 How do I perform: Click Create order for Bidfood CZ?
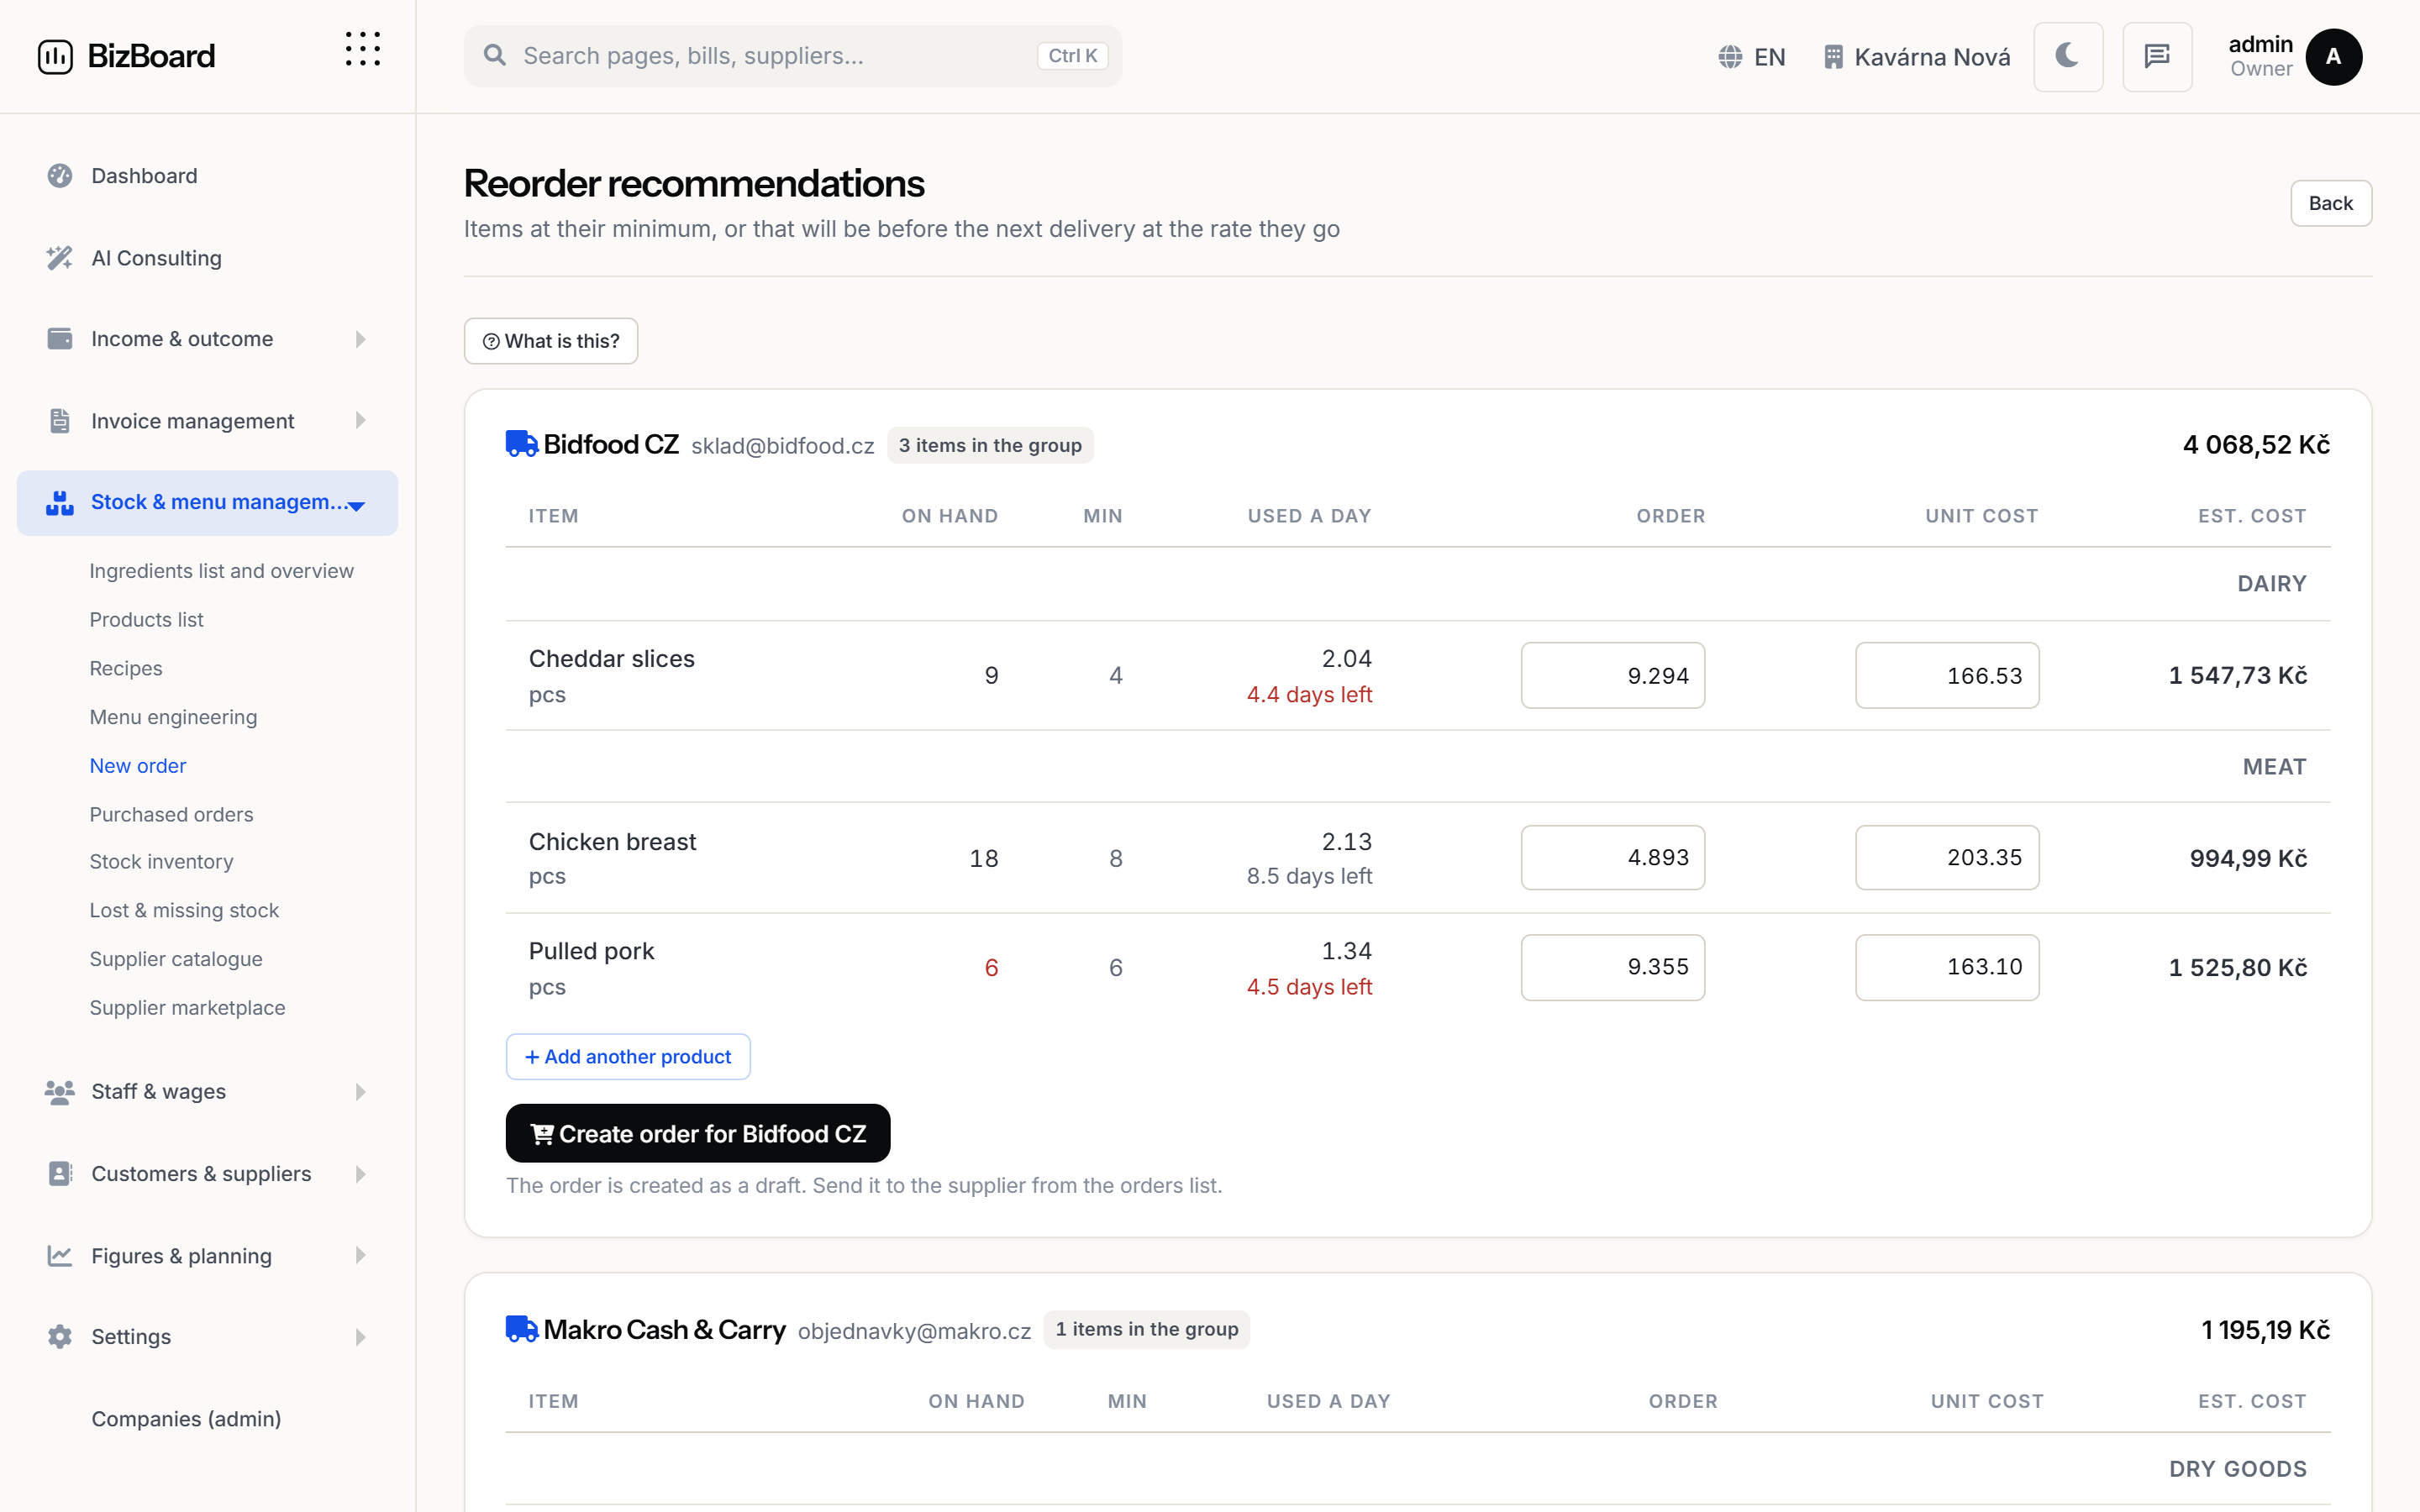[698, 1133]
